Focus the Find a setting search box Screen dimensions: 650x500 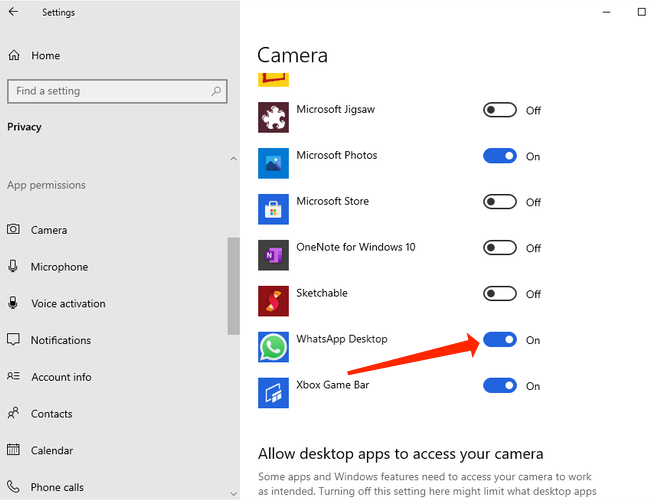[117, 91]
